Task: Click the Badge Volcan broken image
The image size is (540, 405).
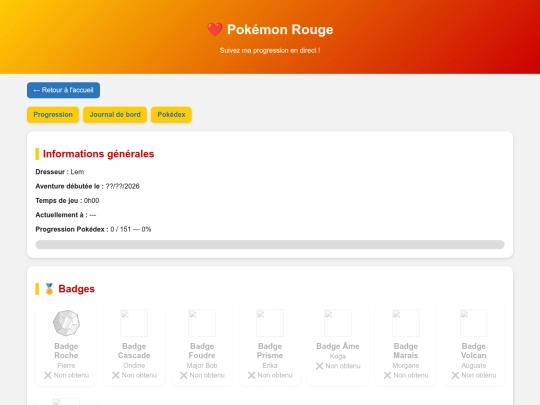Action: coord(474,323)
